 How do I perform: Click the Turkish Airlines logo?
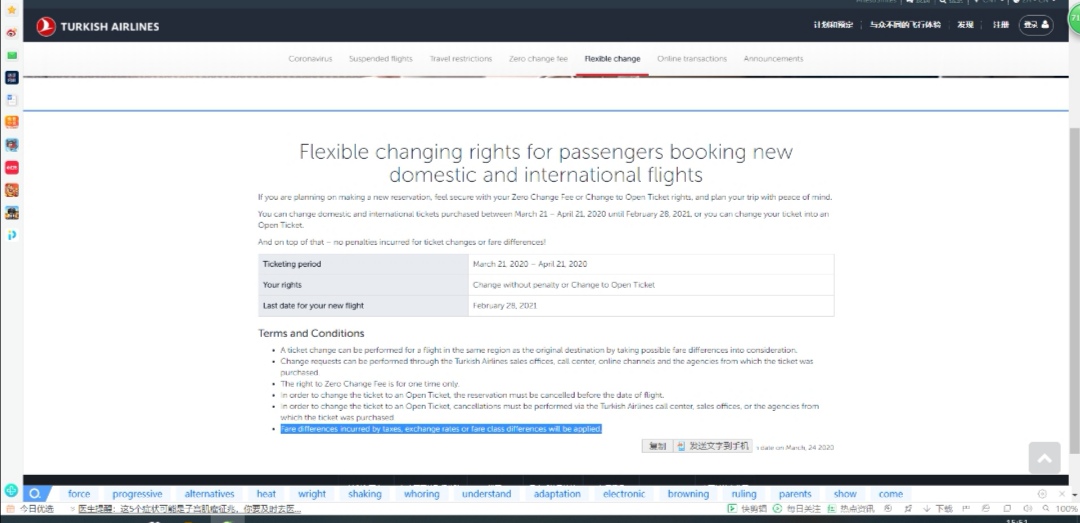tap(98, 27)
